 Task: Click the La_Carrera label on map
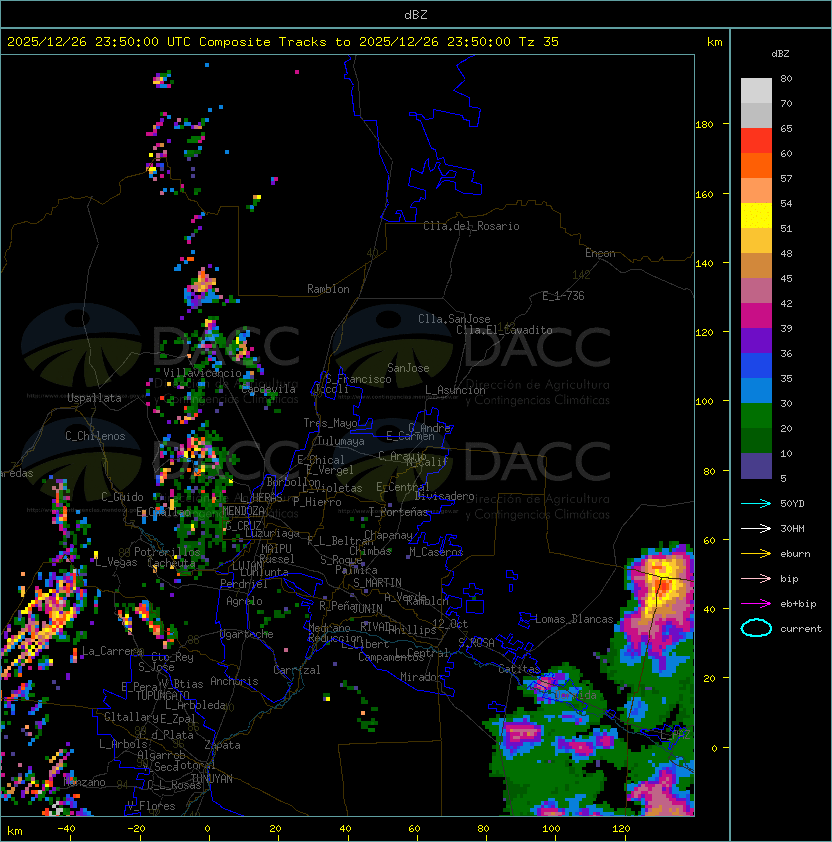[x=113, y=651]
